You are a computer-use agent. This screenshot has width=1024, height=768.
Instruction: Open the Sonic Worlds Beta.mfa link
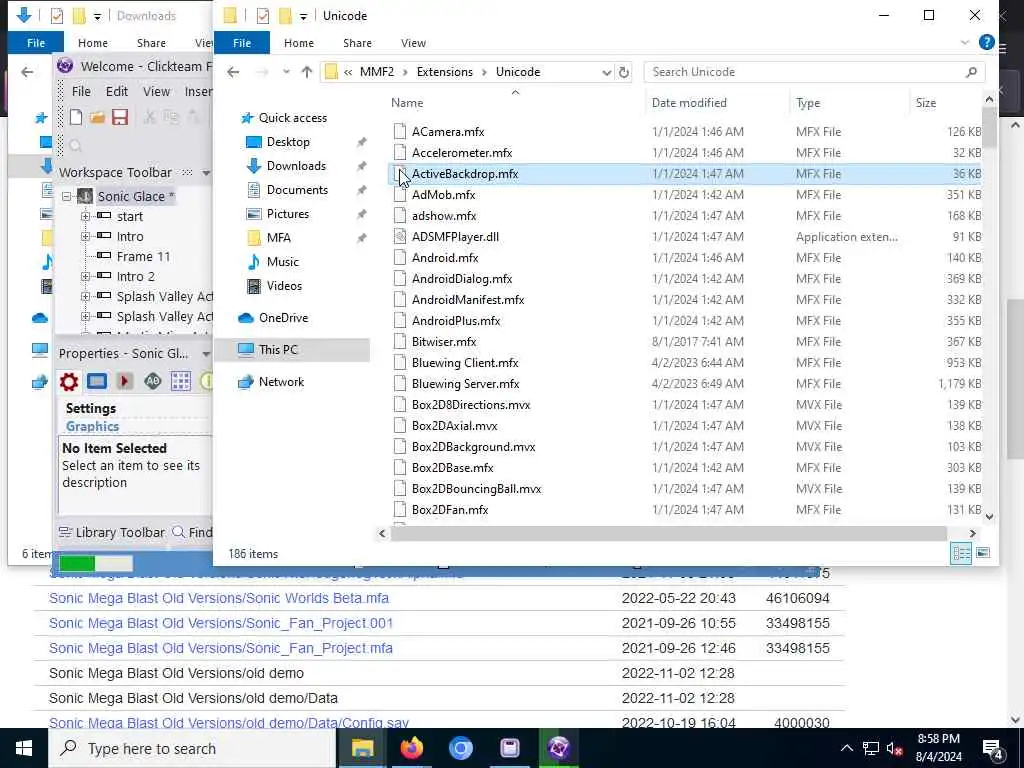(219, 598)
